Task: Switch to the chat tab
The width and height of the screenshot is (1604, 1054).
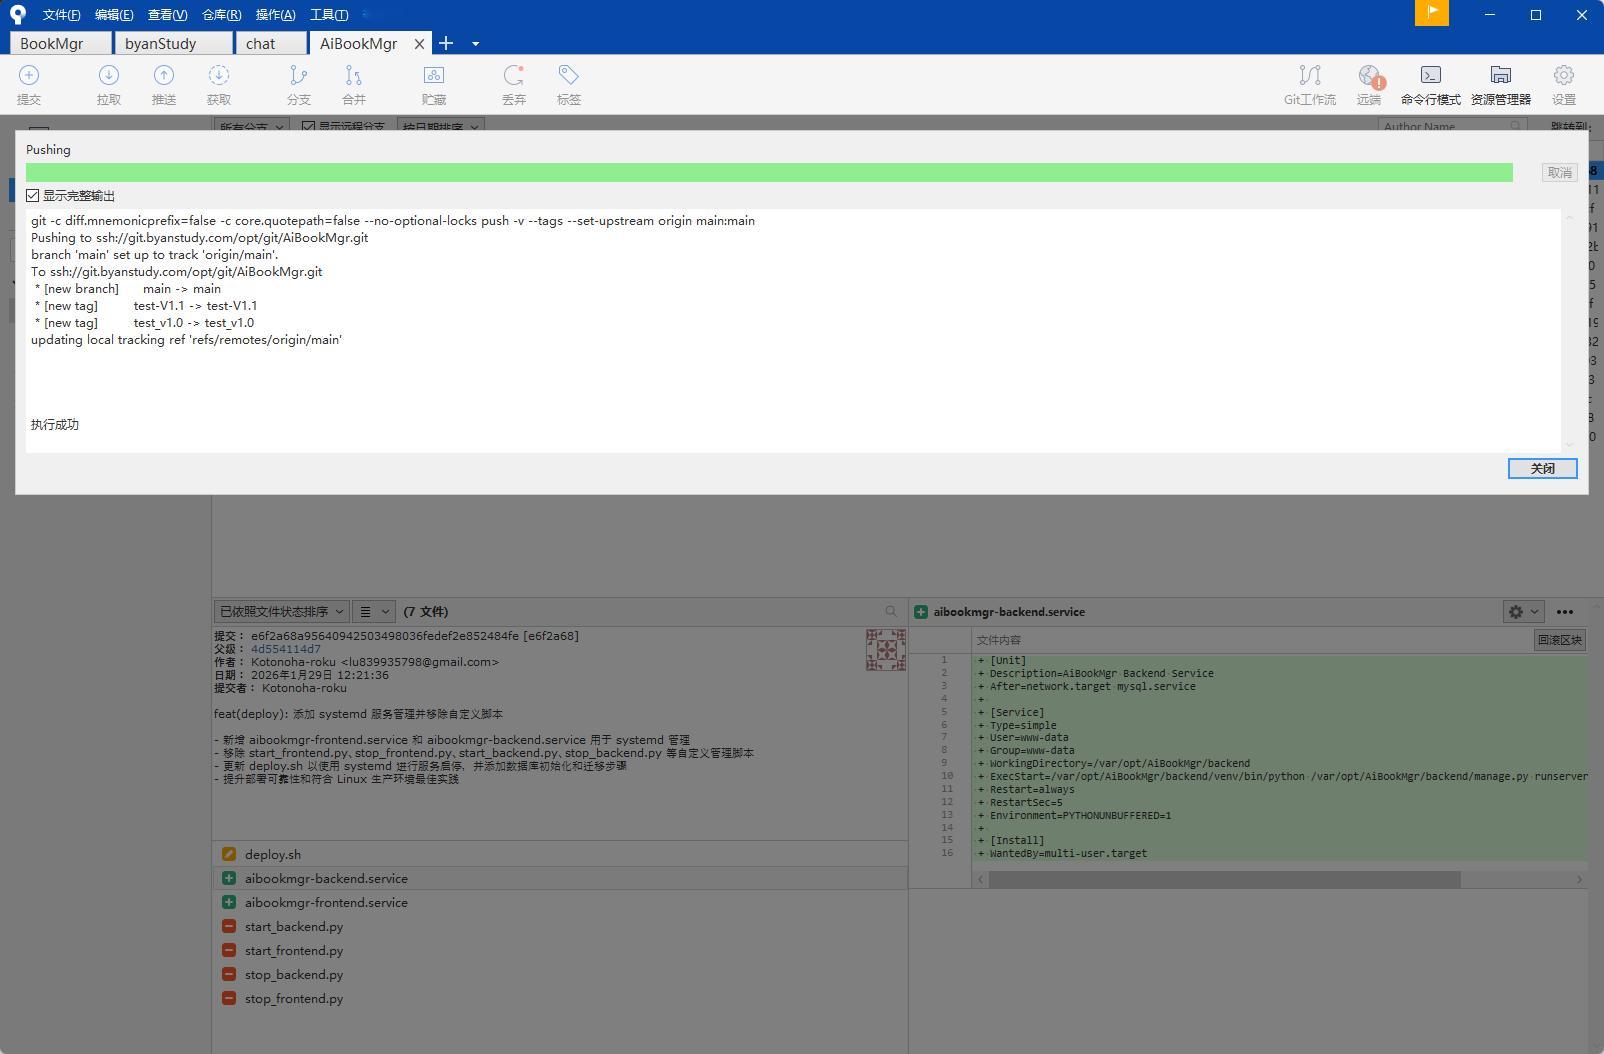Action: [270, 43]
